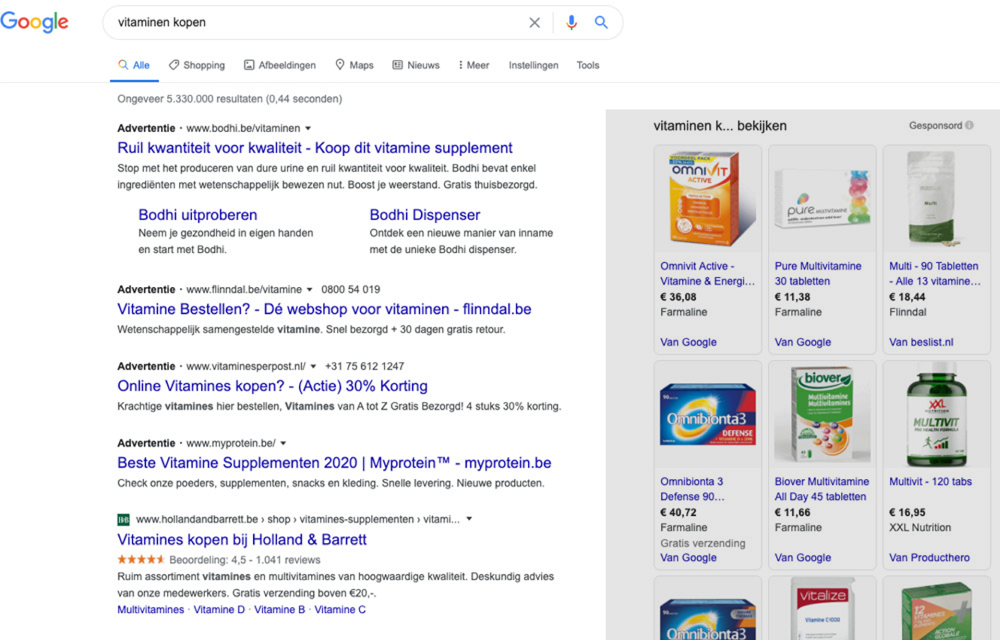The height and width of the screenshot is (640, 1000).
Task: Click the result count 'Ongeveer 5.330.000 resultaten'
Action: (230, 99)
